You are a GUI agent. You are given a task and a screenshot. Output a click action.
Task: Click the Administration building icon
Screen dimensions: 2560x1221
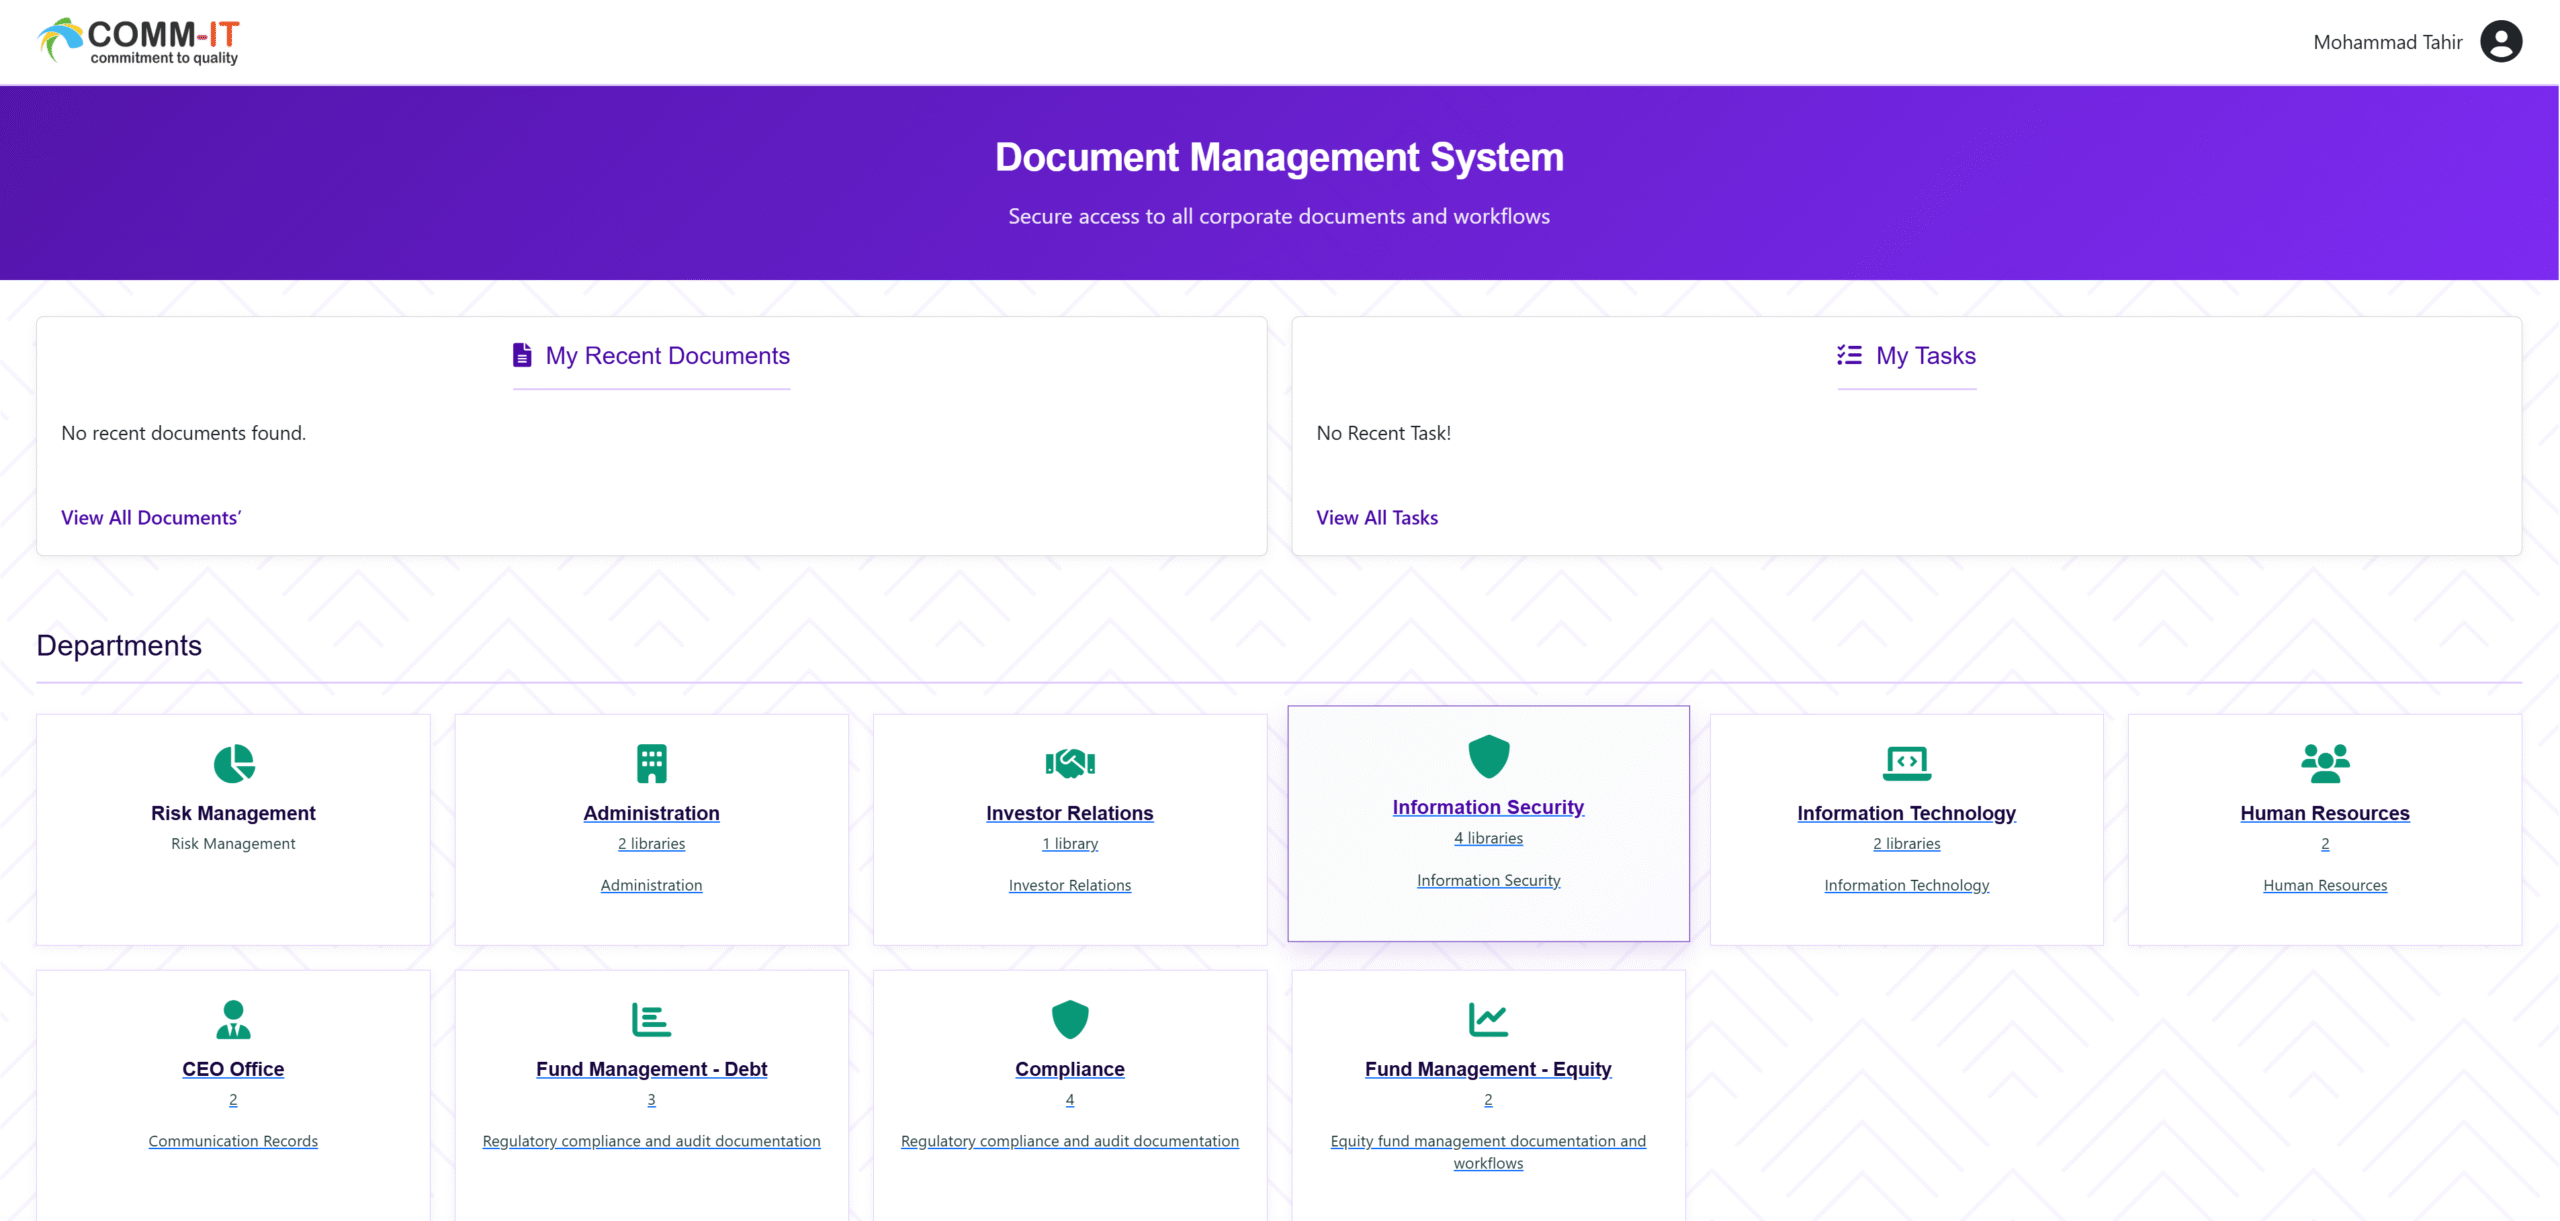651,764
